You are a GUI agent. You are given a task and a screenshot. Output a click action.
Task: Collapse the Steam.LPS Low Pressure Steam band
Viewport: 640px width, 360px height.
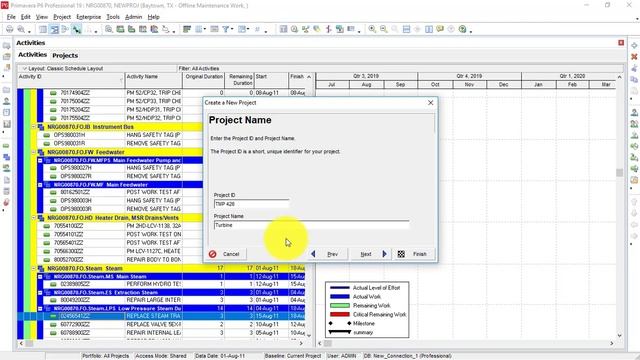click(40, 309)
